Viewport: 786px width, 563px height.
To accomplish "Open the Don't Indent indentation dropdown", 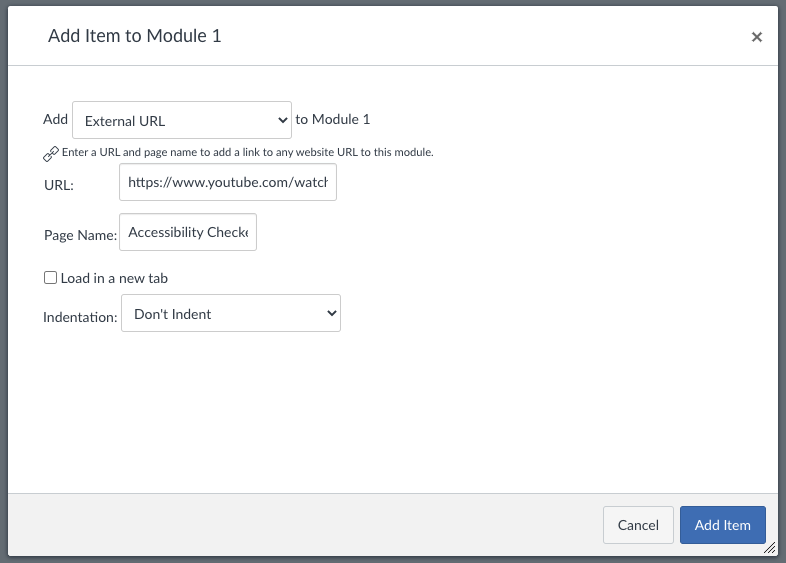I will tap(231, 313).
